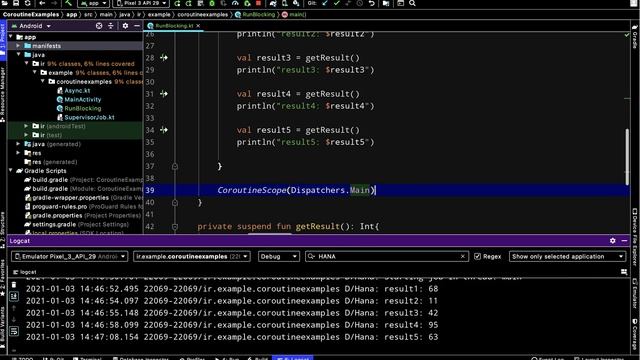The image size is (640, 360).
Task: Click the main() breadcrumb
Action: 294,14
